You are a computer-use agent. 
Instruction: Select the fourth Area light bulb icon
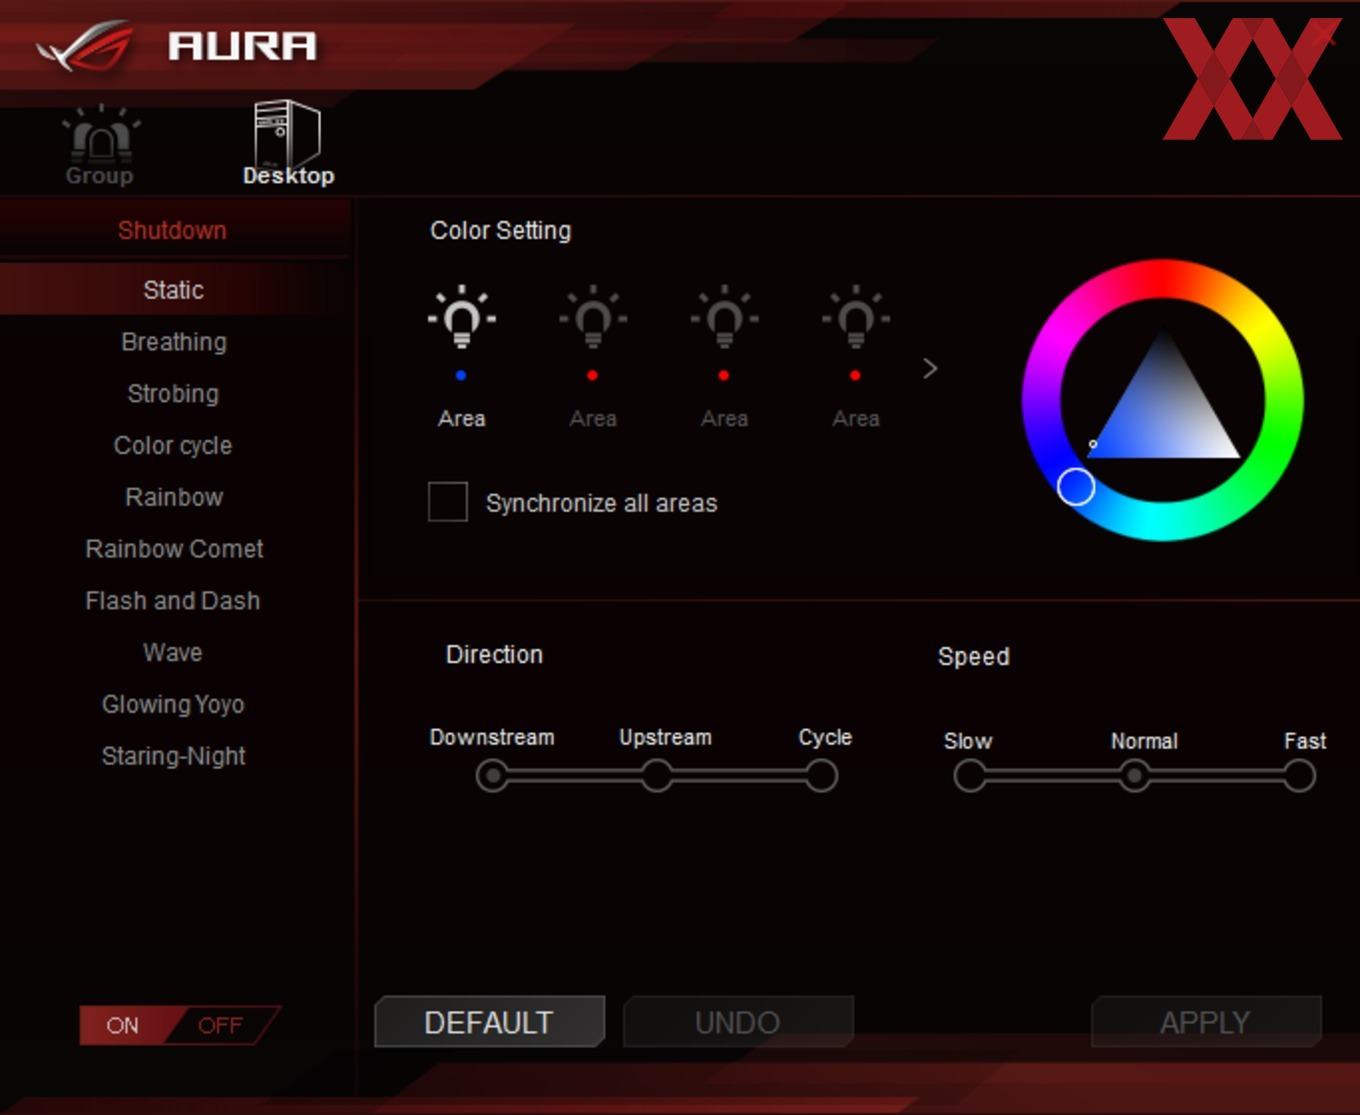pyautogui.click(x=856, y=318)
